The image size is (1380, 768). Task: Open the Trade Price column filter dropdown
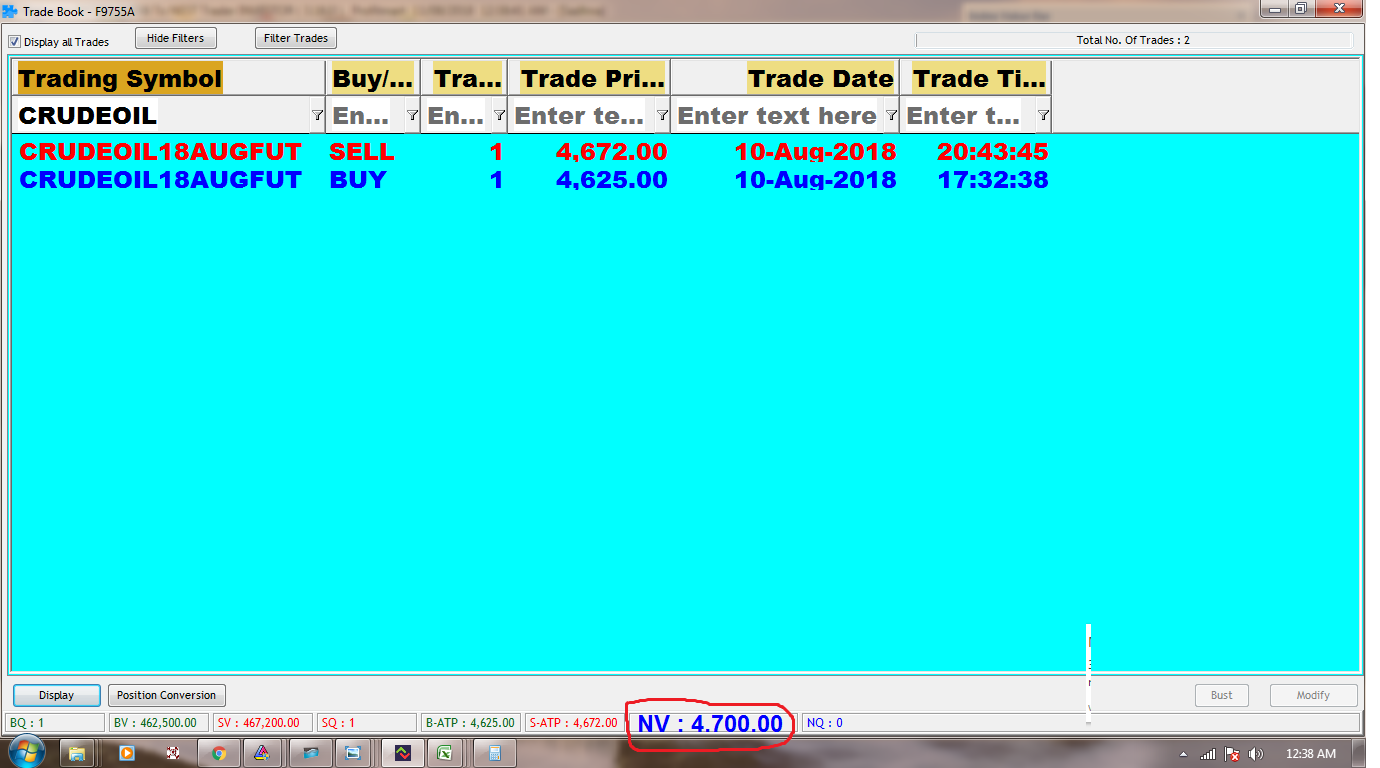point(661,116)
